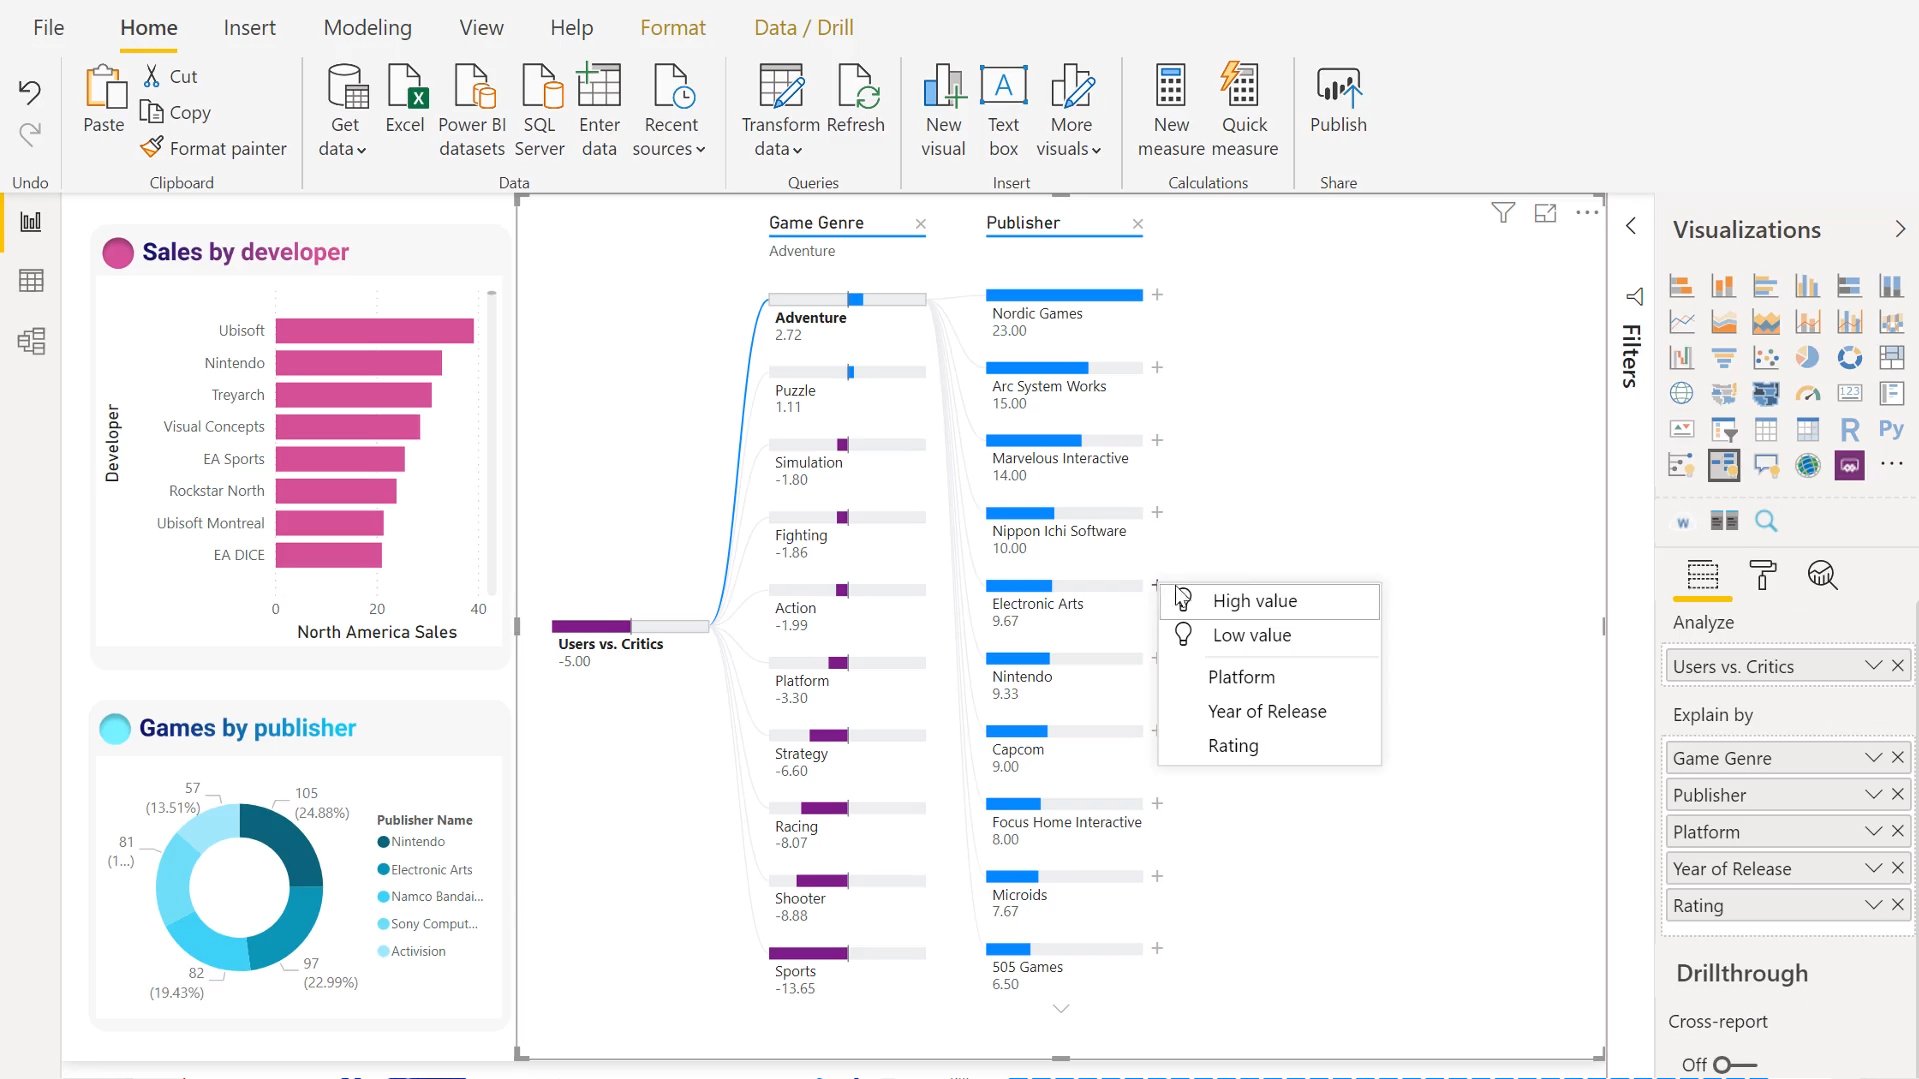Collapse the Visualizations pane
The image size is (1919, 1079).
(x=1900, y=229)
